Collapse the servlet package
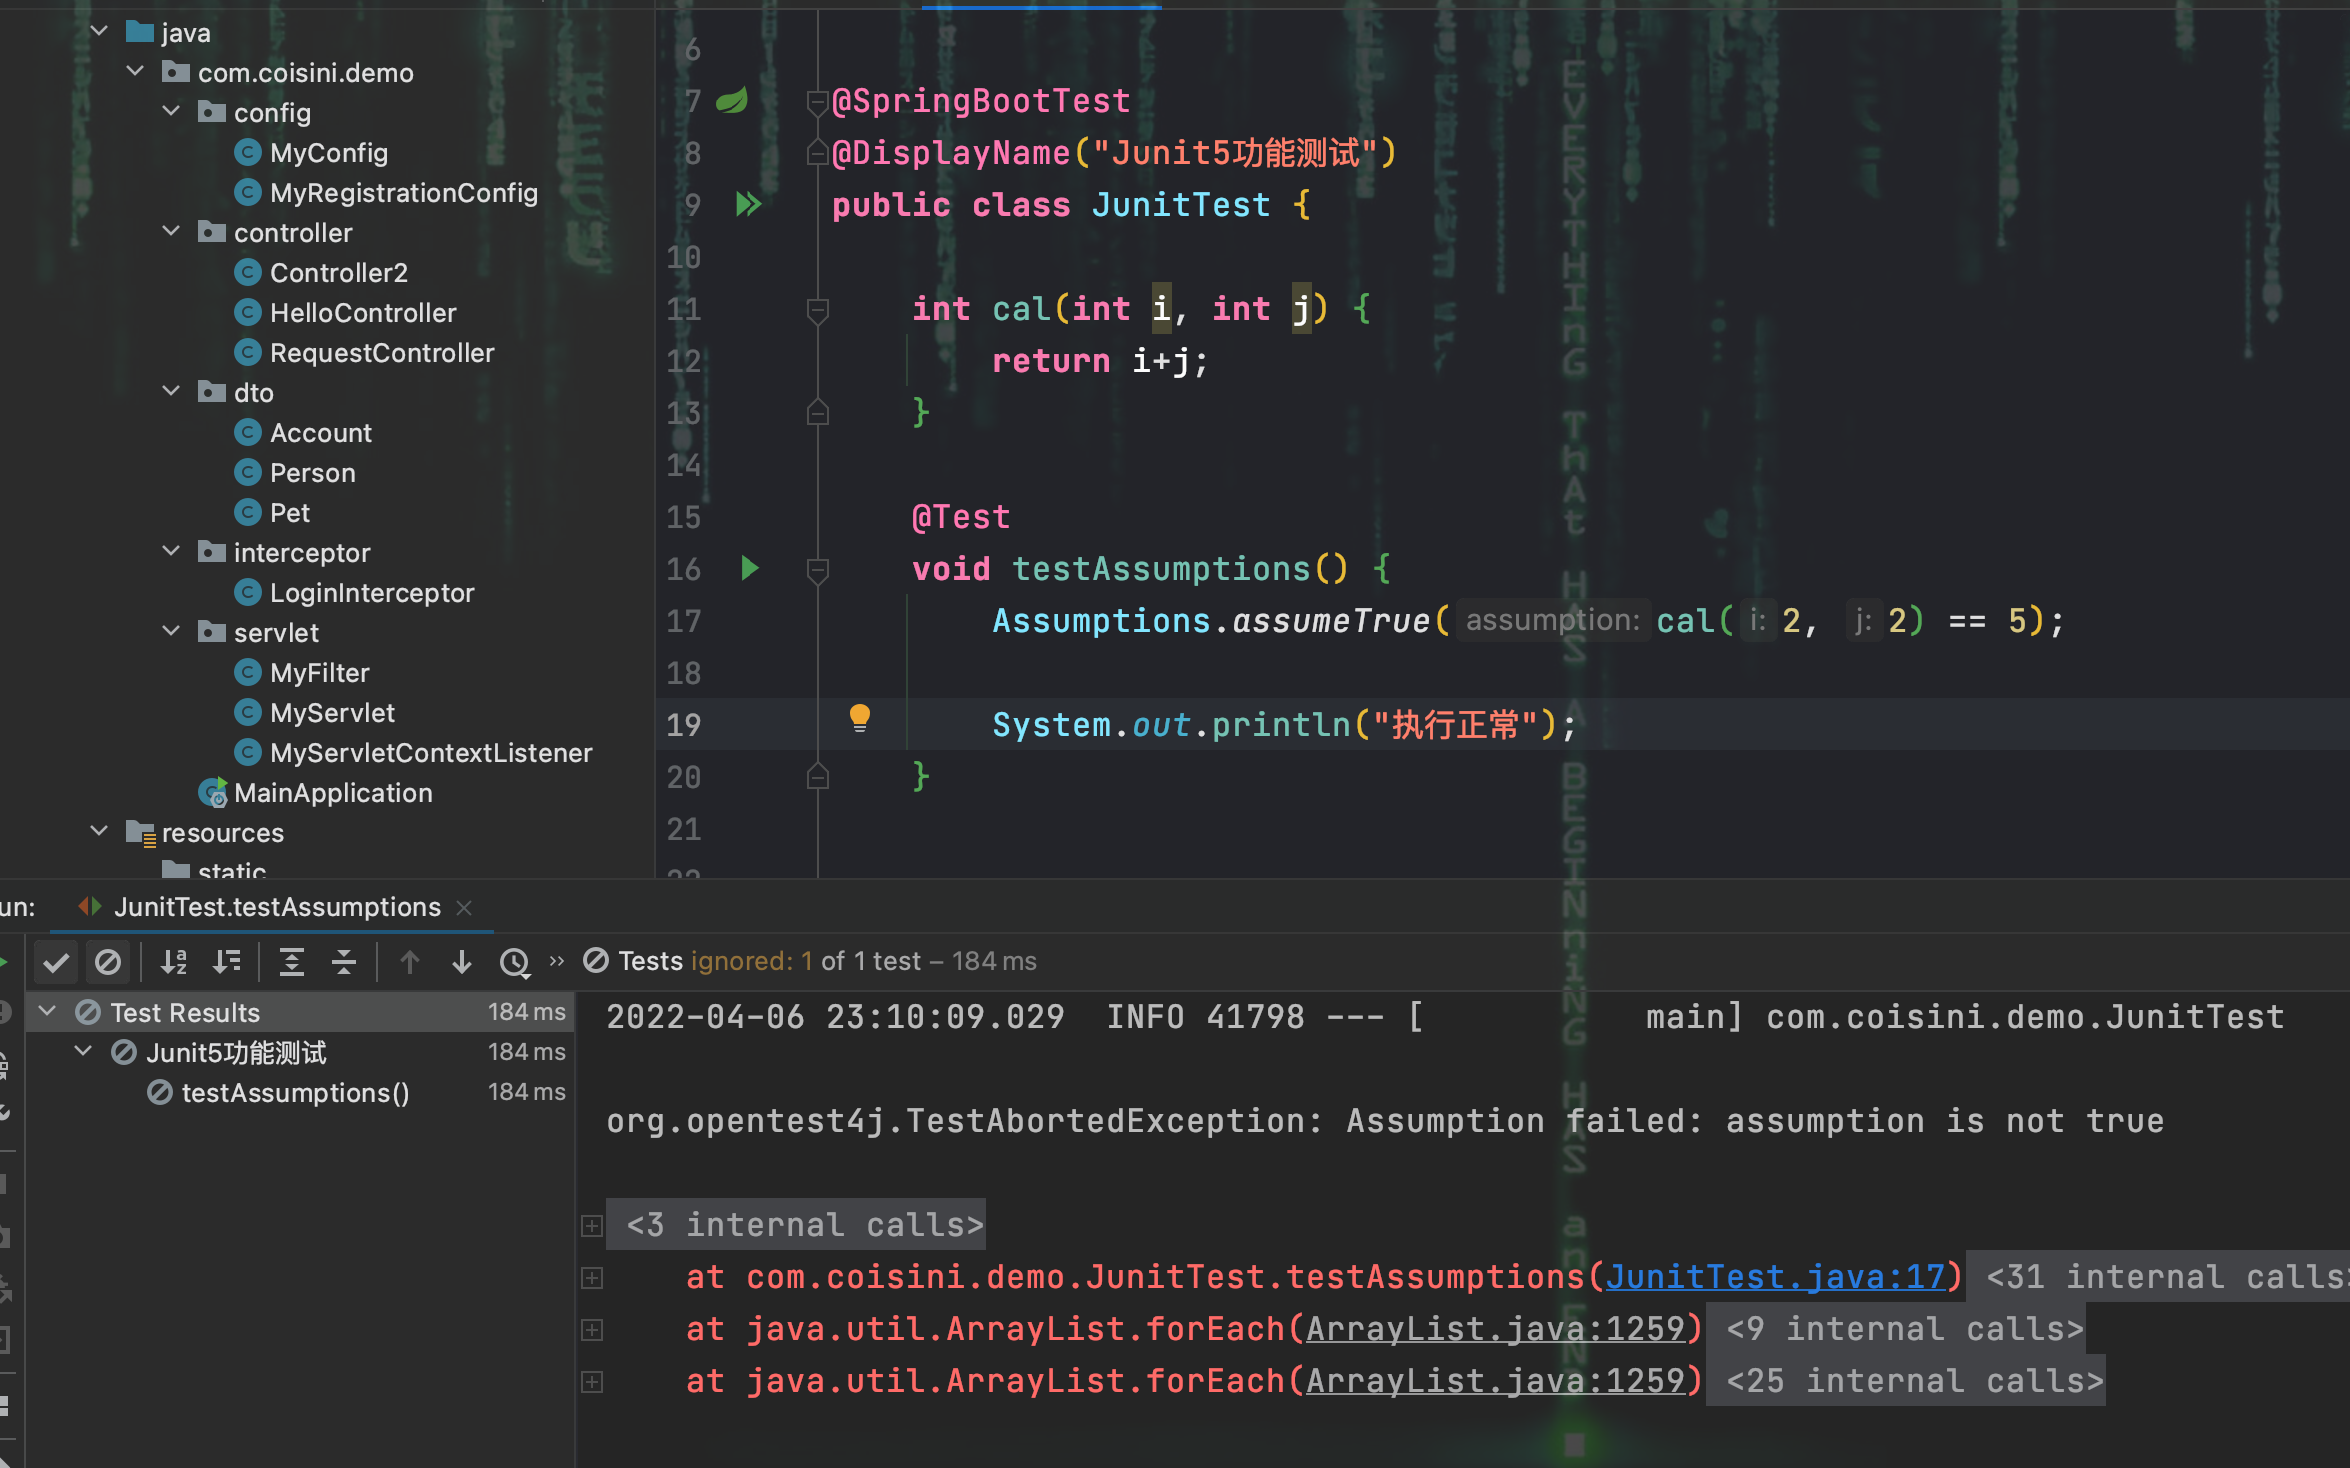The height and width of the screenshot is (1468, 2350). pyautogui.click(x=171, y=632)
